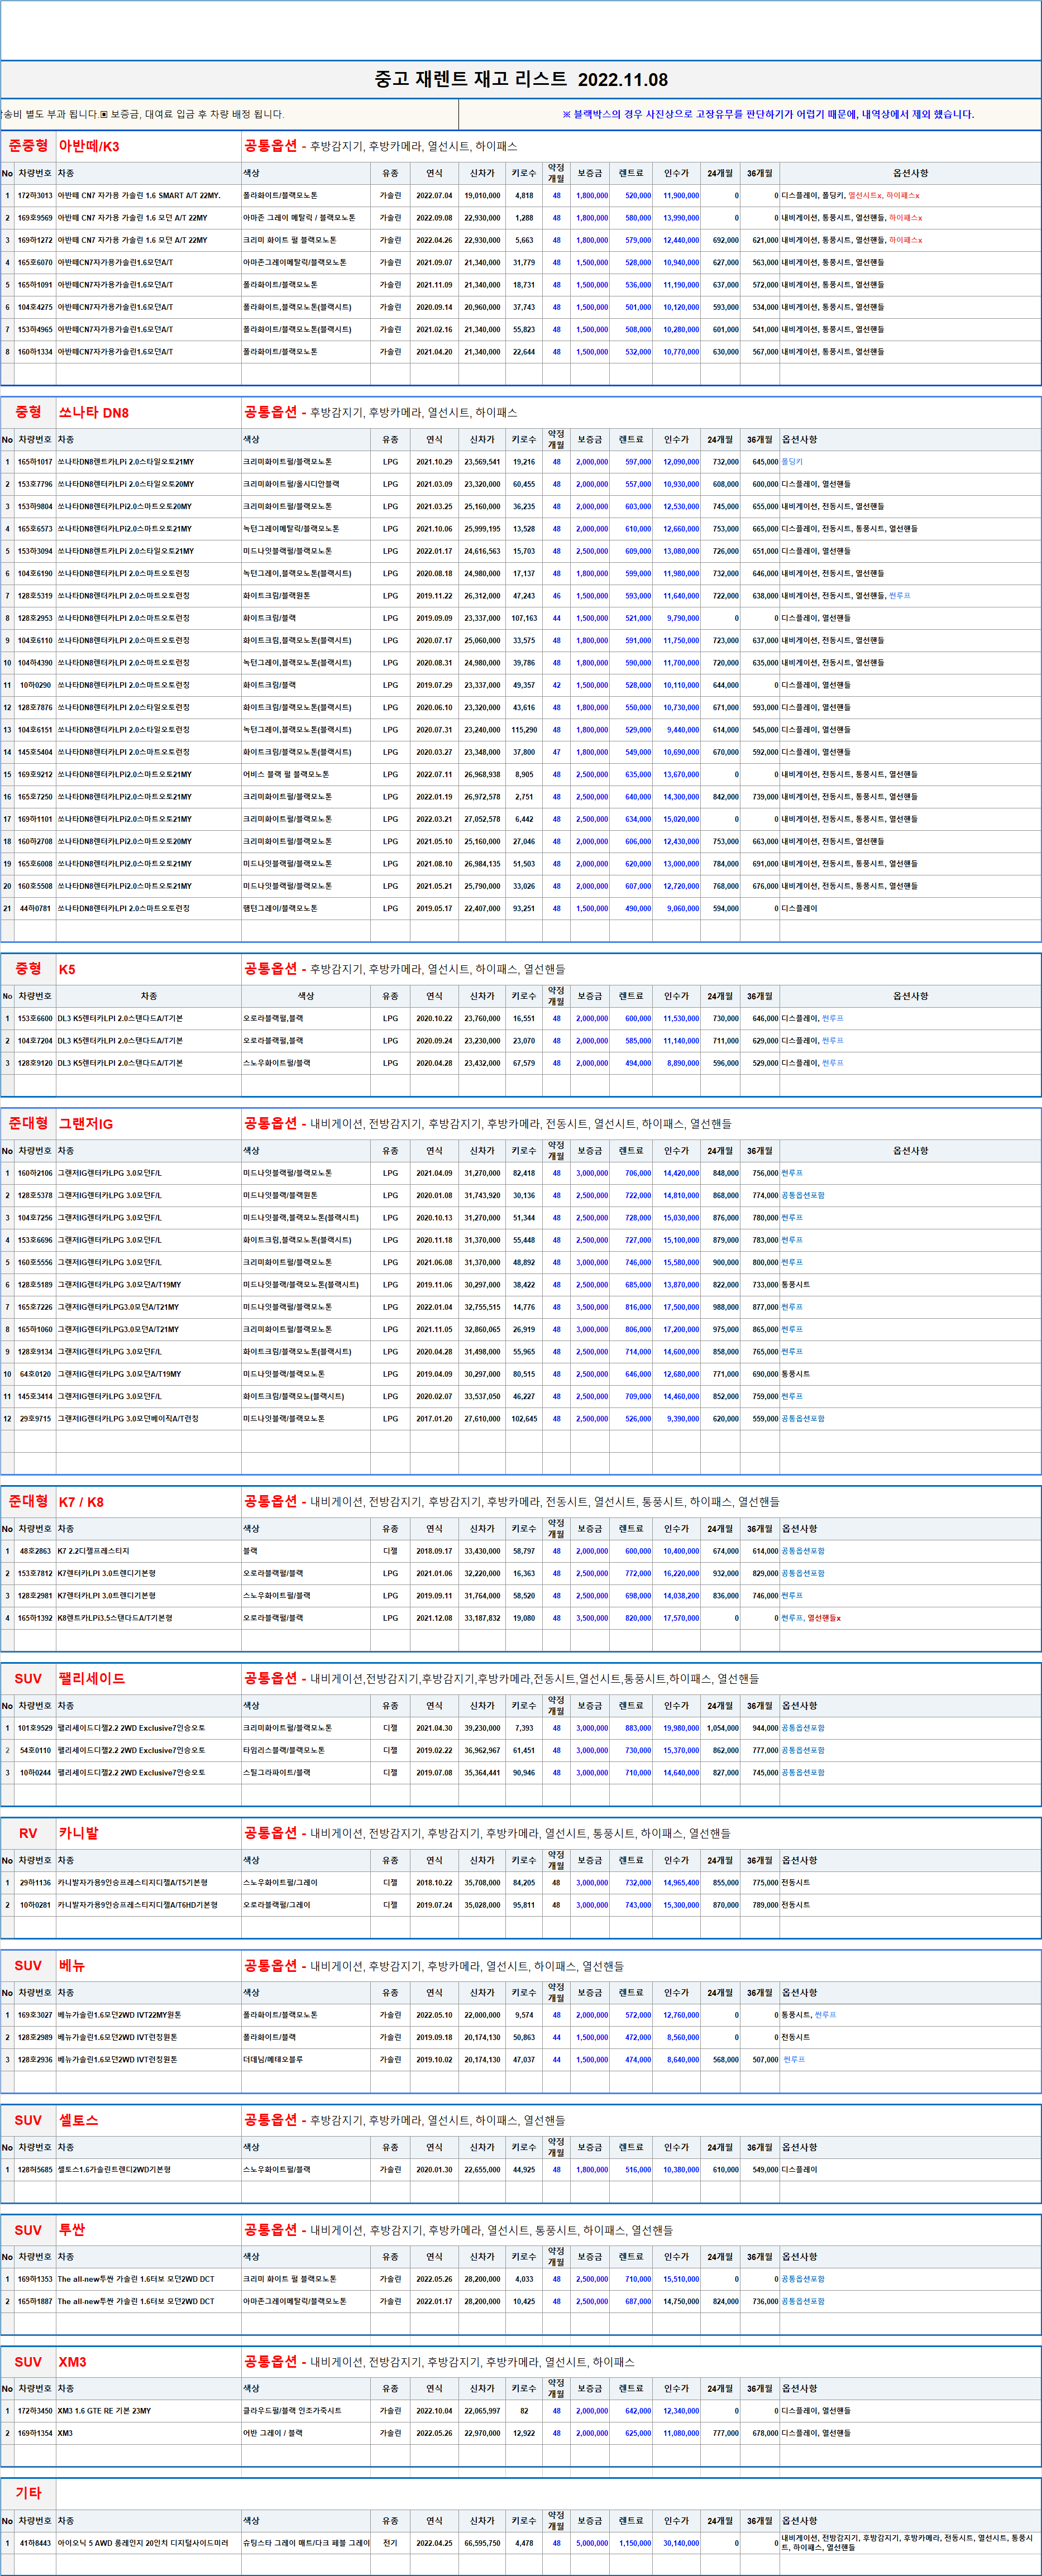Select mileage cell '115,290'
Screen dimensions: 1042x2576
[524, 730]
